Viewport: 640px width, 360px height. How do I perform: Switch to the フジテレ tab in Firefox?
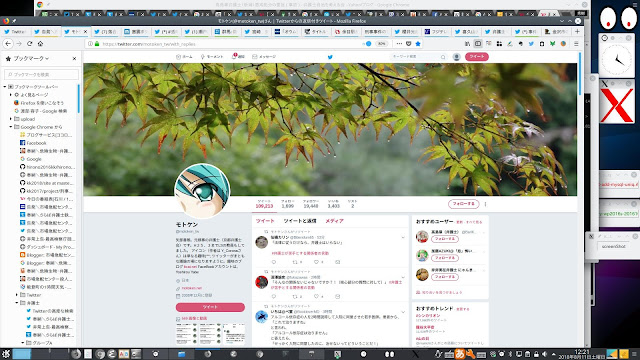436,31
